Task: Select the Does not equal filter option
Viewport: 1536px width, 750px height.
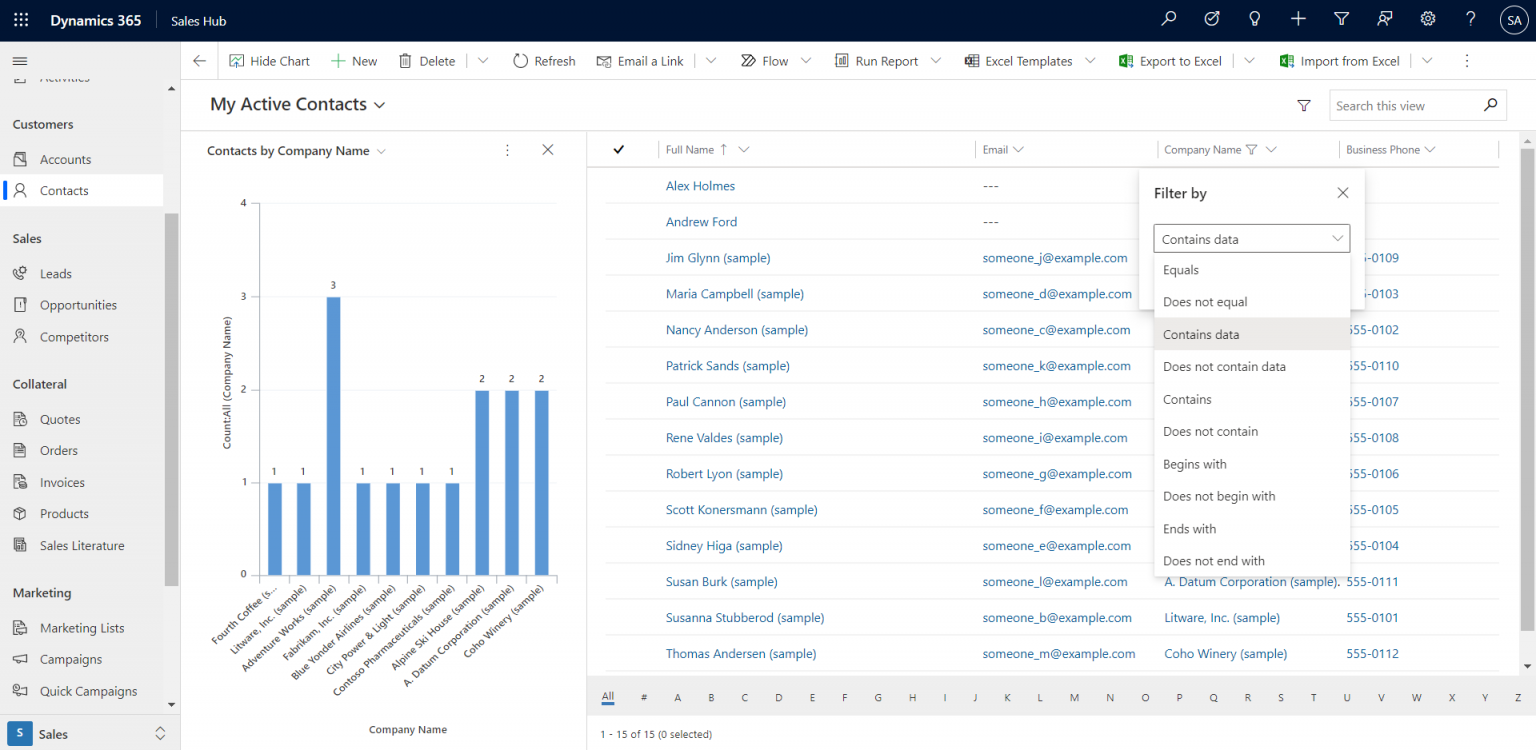Action: tap(1252, 302)
